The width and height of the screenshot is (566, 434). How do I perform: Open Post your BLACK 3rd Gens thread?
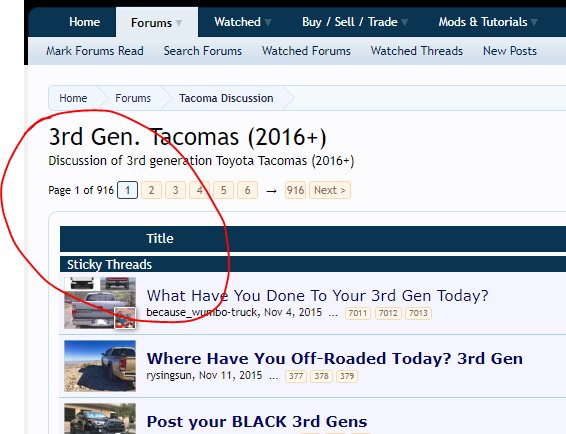(x=257, y=421)
